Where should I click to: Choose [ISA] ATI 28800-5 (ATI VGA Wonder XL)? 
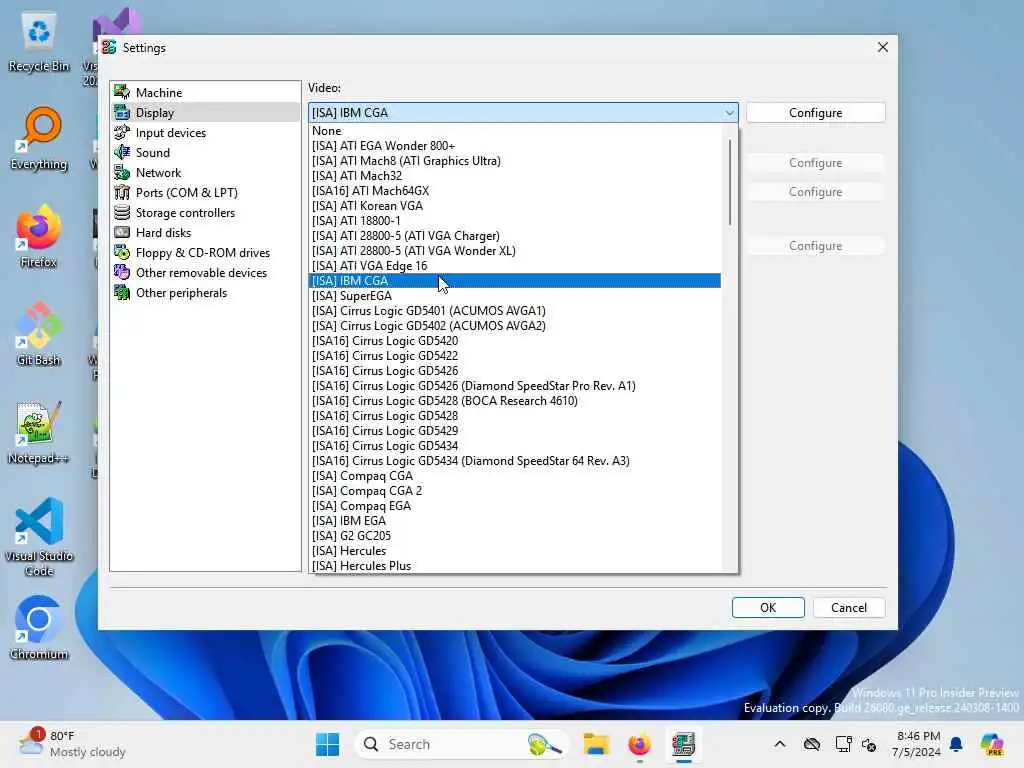click(515, 251)
